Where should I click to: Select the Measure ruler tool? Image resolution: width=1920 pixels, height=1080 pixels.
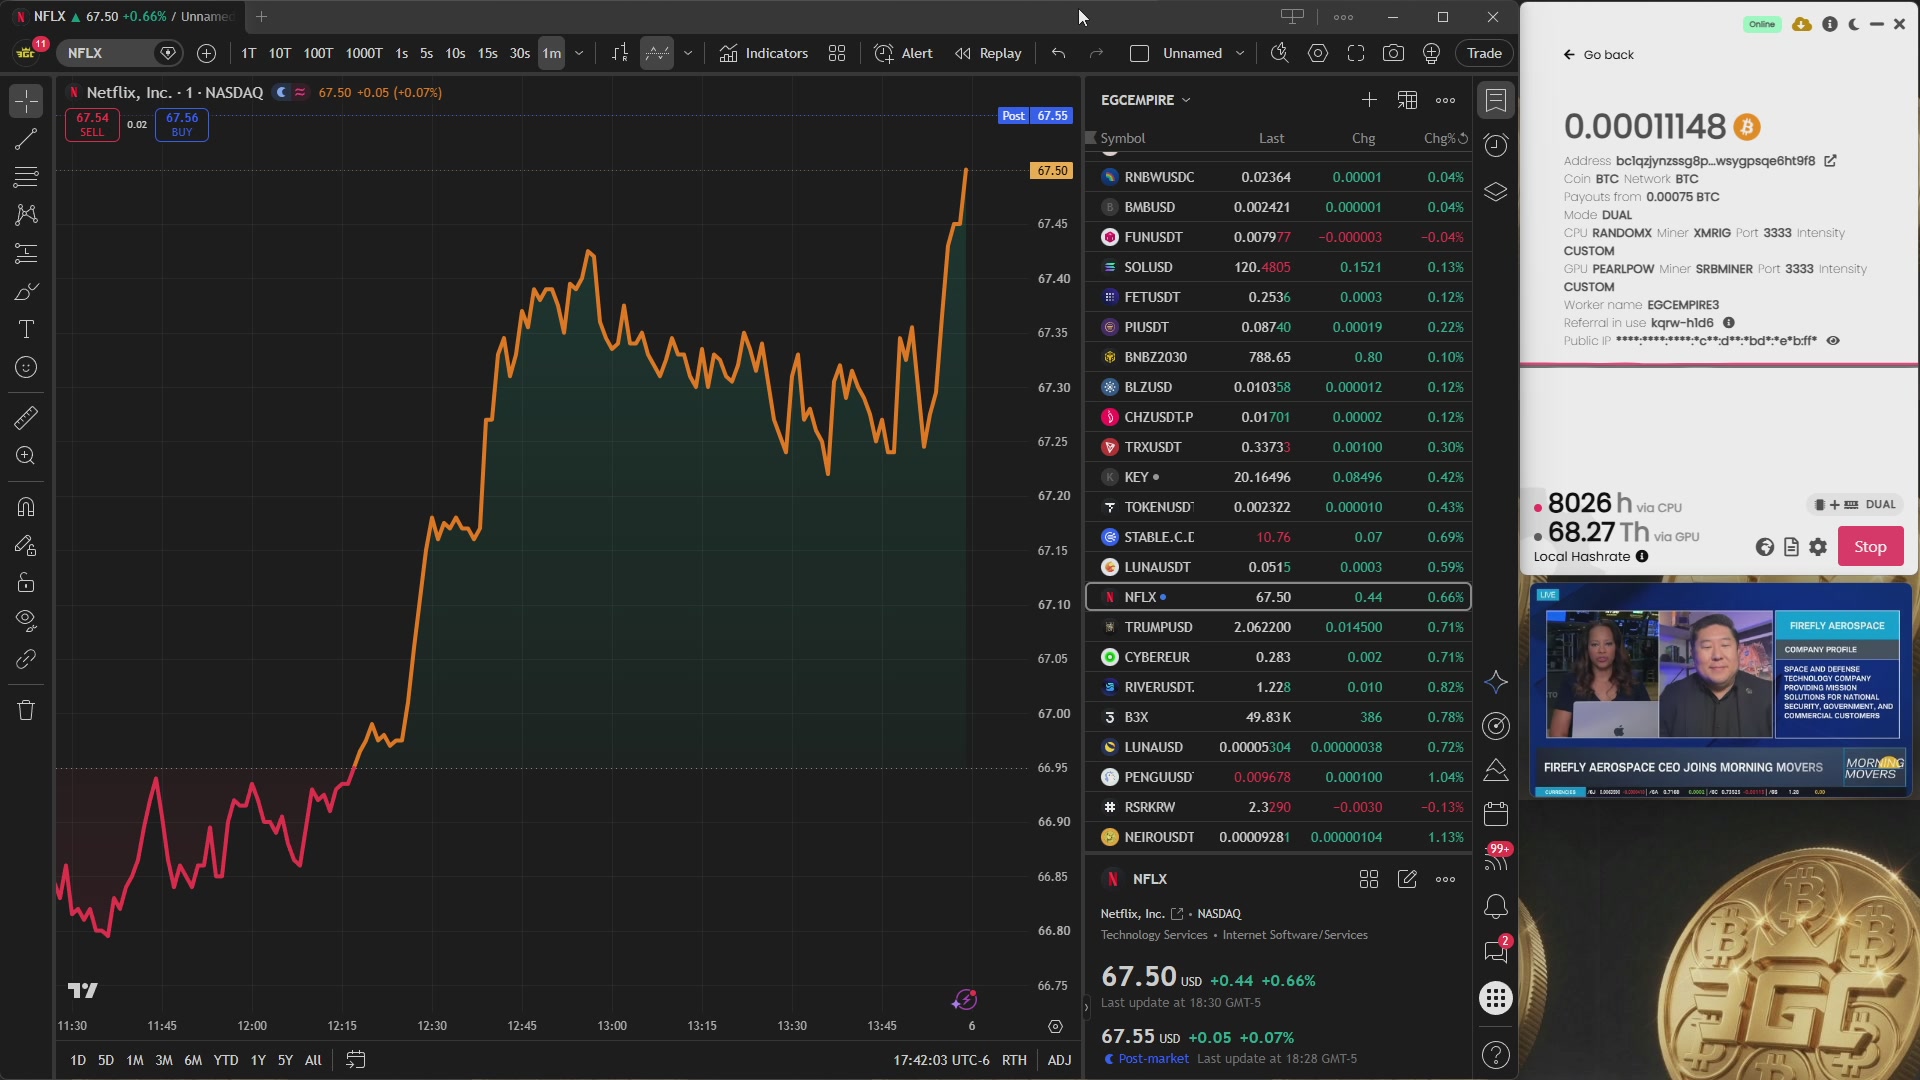pyautogui.click(x=26, y=417)
